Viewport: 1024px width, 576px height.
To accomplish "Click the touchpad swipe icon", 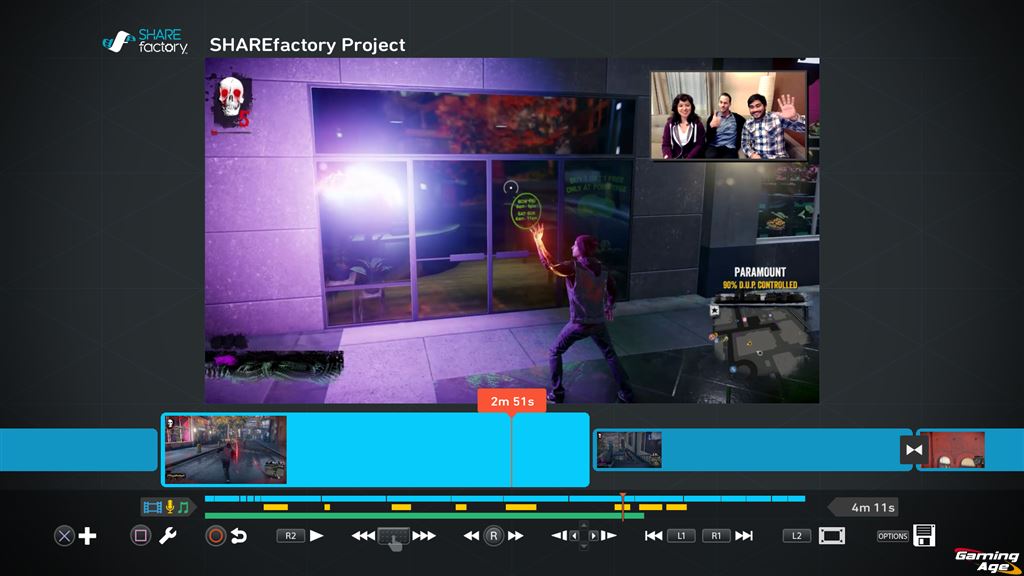I will coord(394,537).
